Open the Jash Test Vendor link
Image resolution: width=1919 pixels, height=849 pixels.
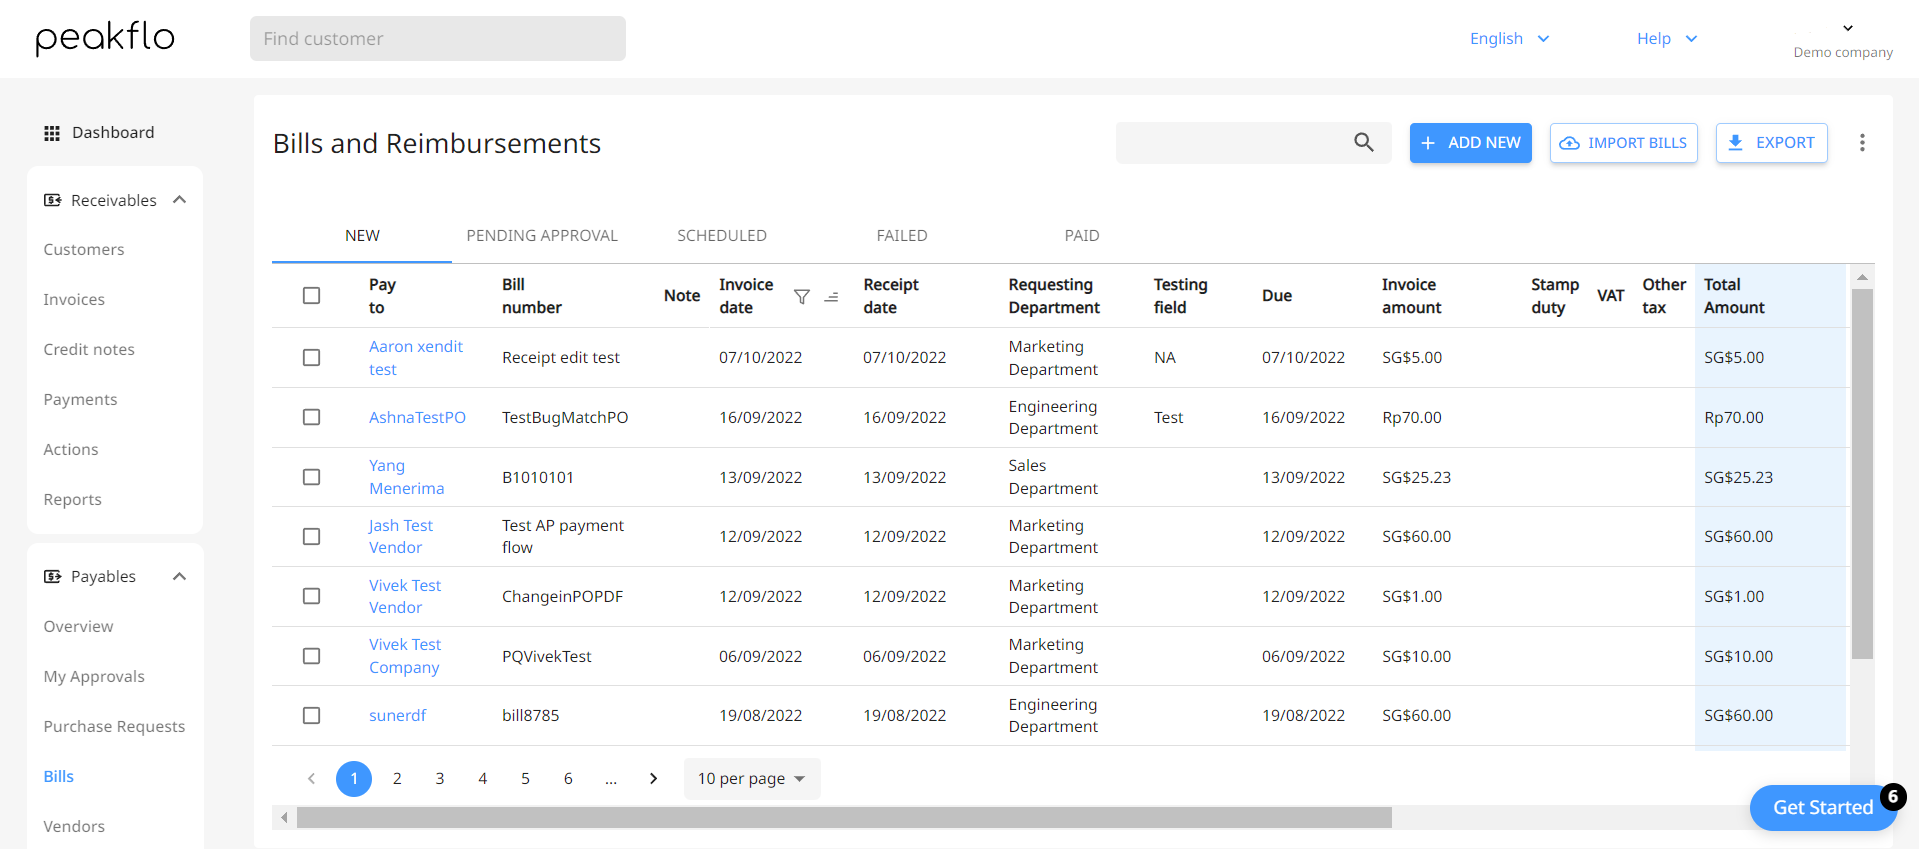(x=401, y=537)
